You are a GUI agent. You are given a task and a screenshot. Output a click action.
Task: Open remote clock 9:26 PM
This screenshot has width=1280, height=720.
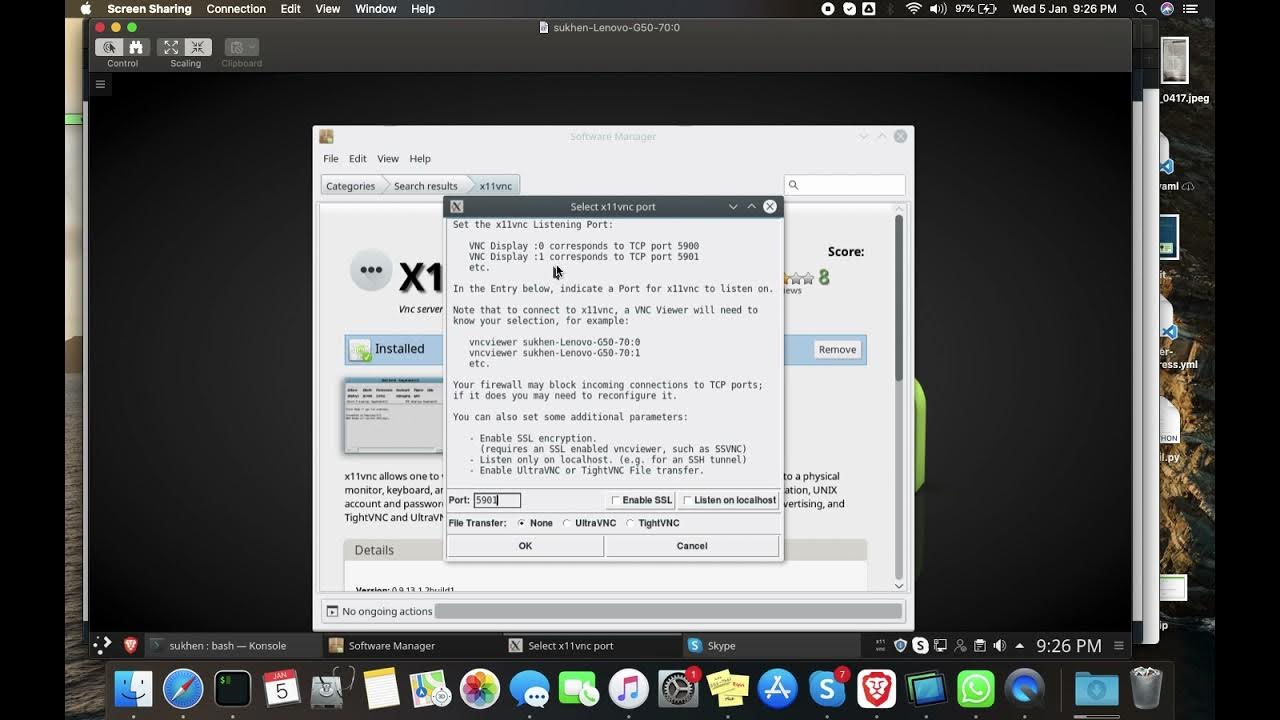(x=1068, y=646)
